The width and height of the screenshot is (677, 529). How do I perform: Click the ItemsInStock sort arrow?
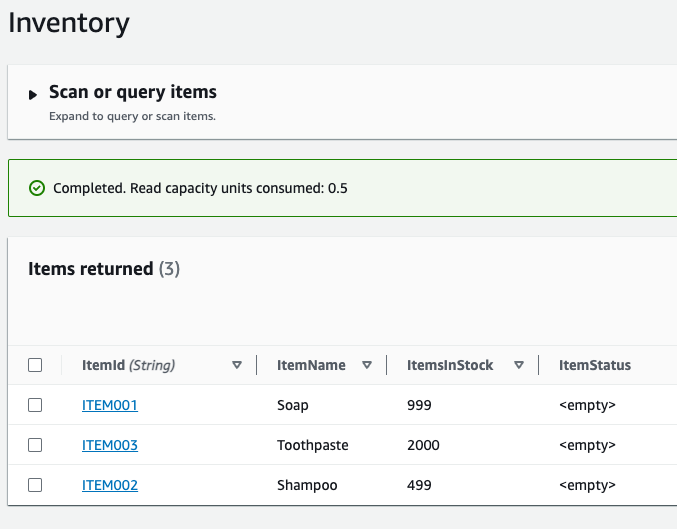point(519,365)
